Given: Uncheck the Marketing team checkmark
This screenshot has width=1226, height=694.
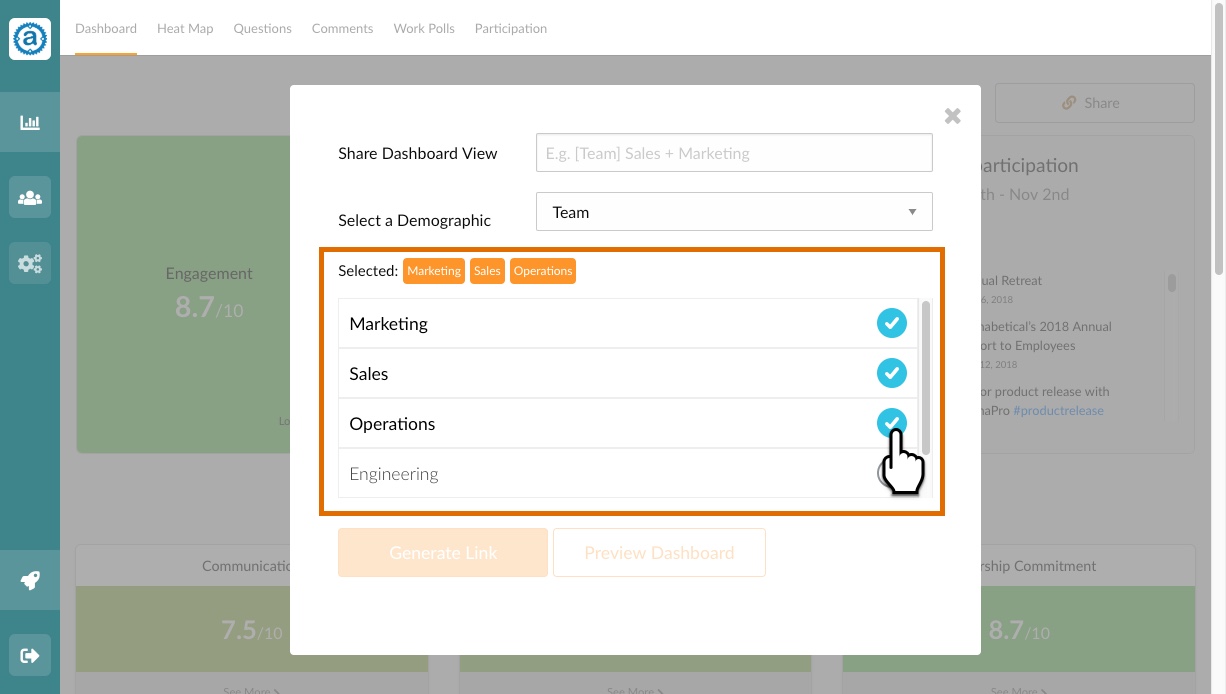Looking at the screenshot, I should coord(892,324).
